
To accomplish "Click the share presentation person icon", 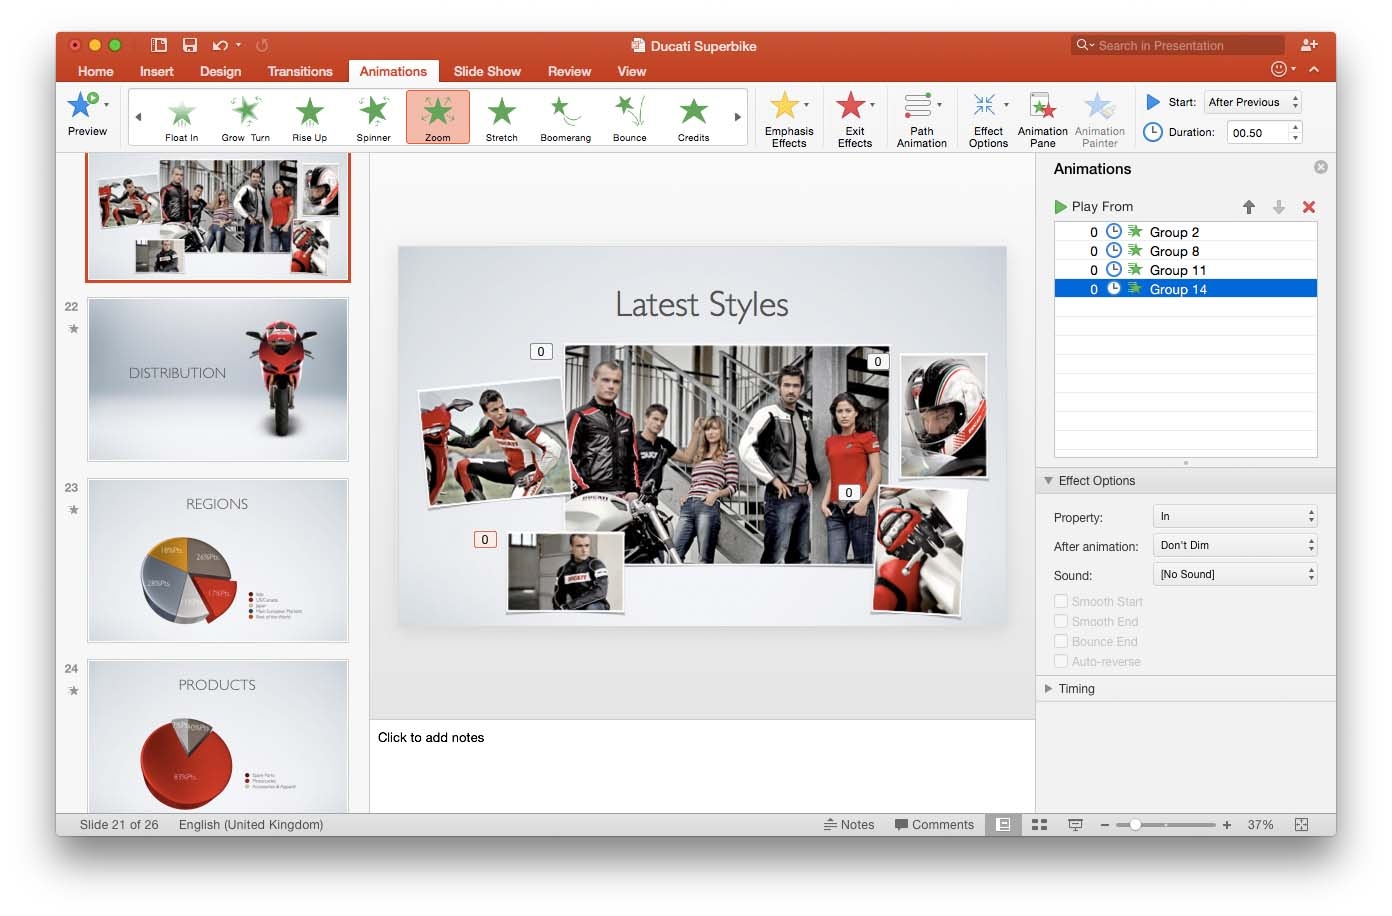I will click(1309, 45).
